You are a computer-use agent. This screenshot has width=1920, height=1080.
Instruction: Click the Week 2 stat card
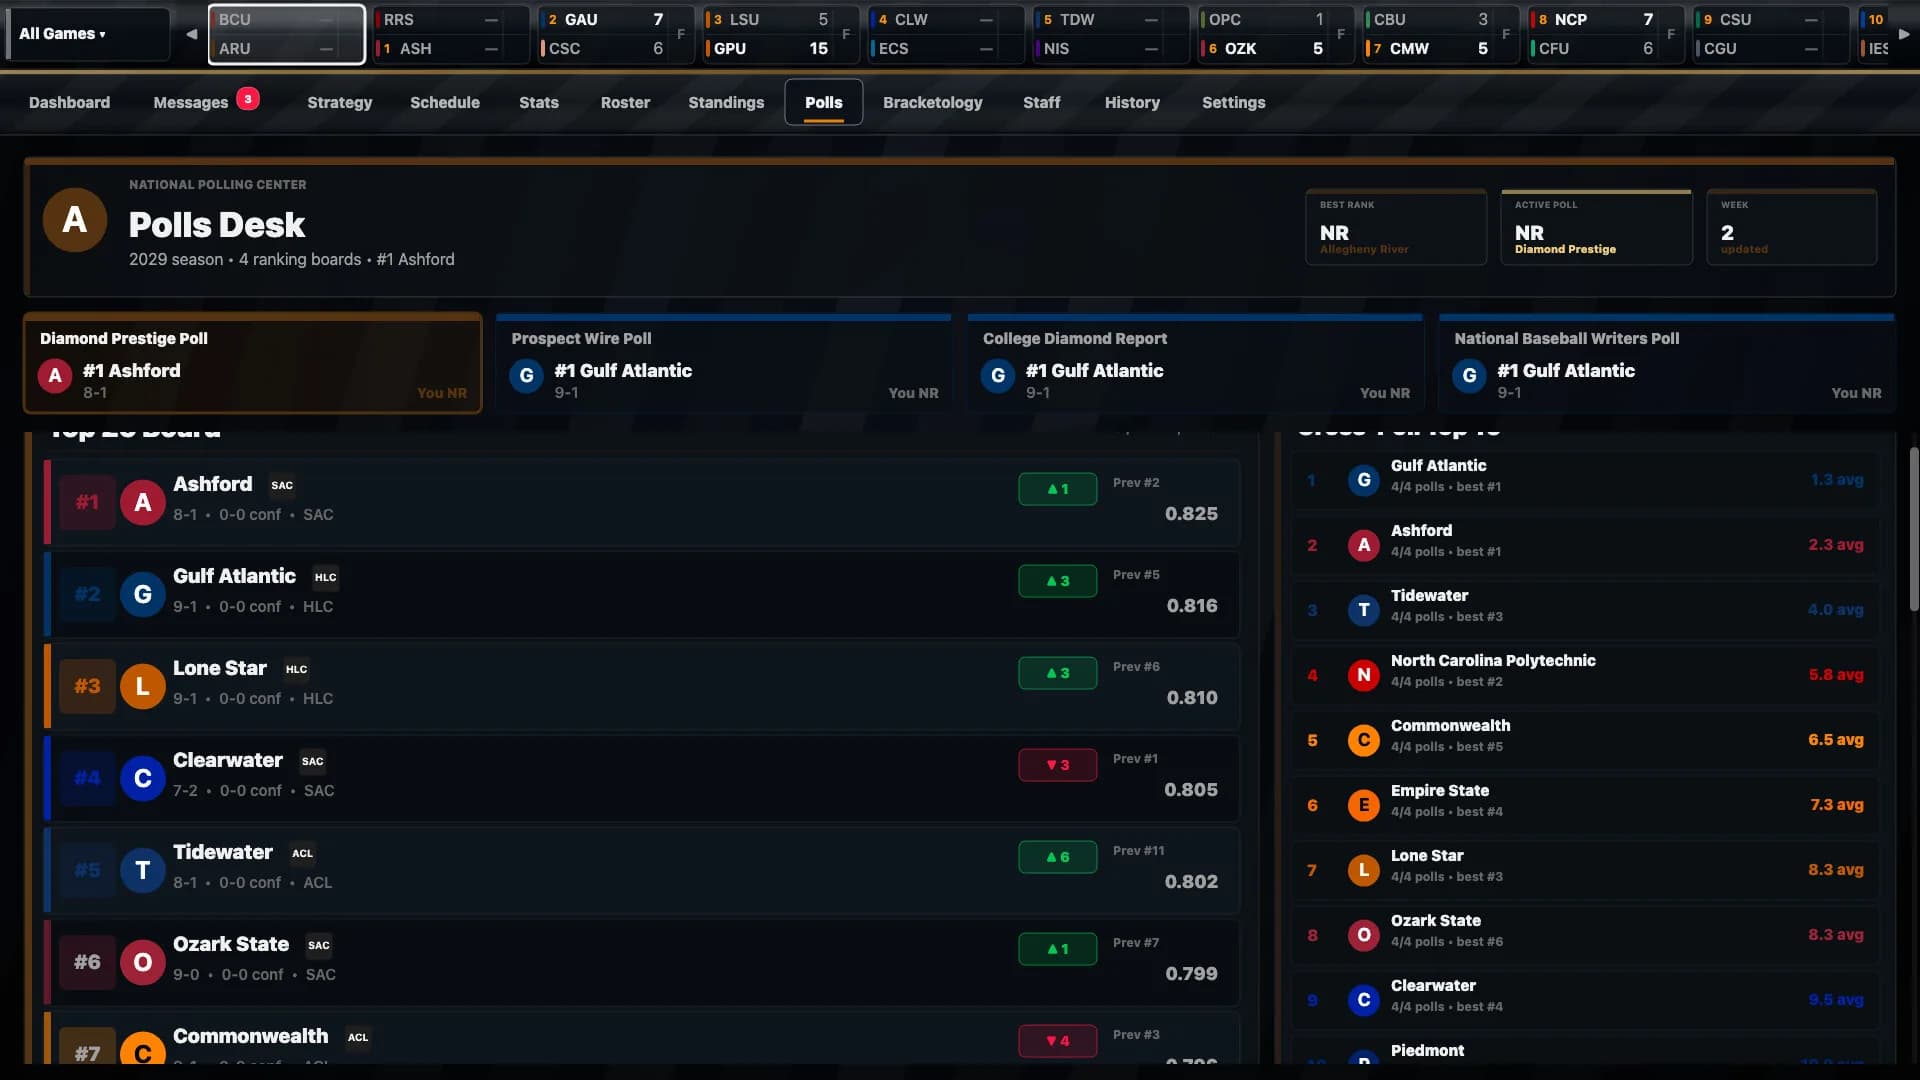tap(1792, 227)
